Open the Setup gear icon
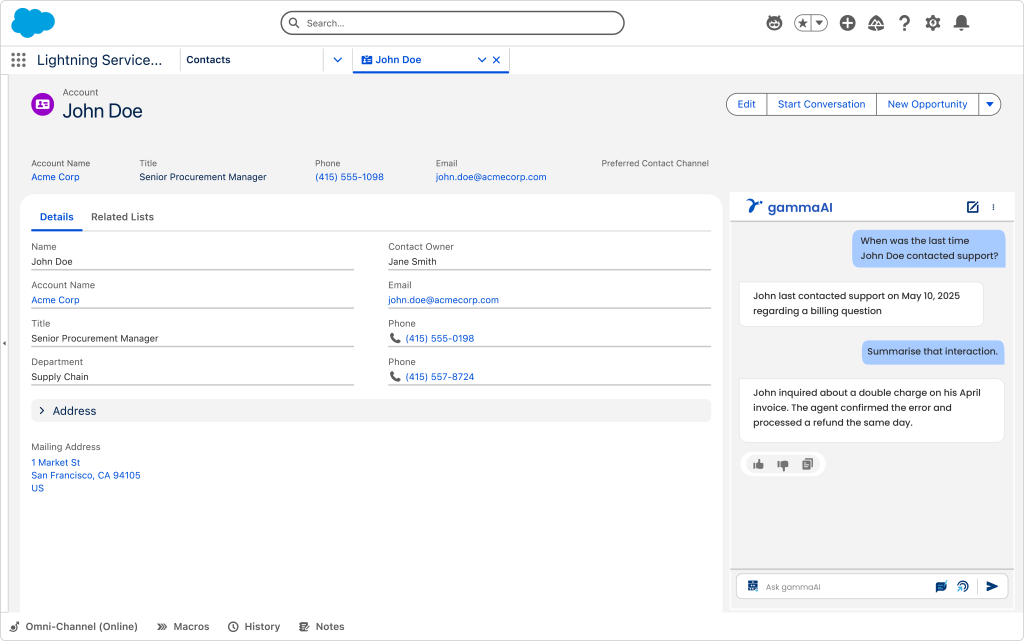The height and width of the screenshot is (641, 1024). 933,23
